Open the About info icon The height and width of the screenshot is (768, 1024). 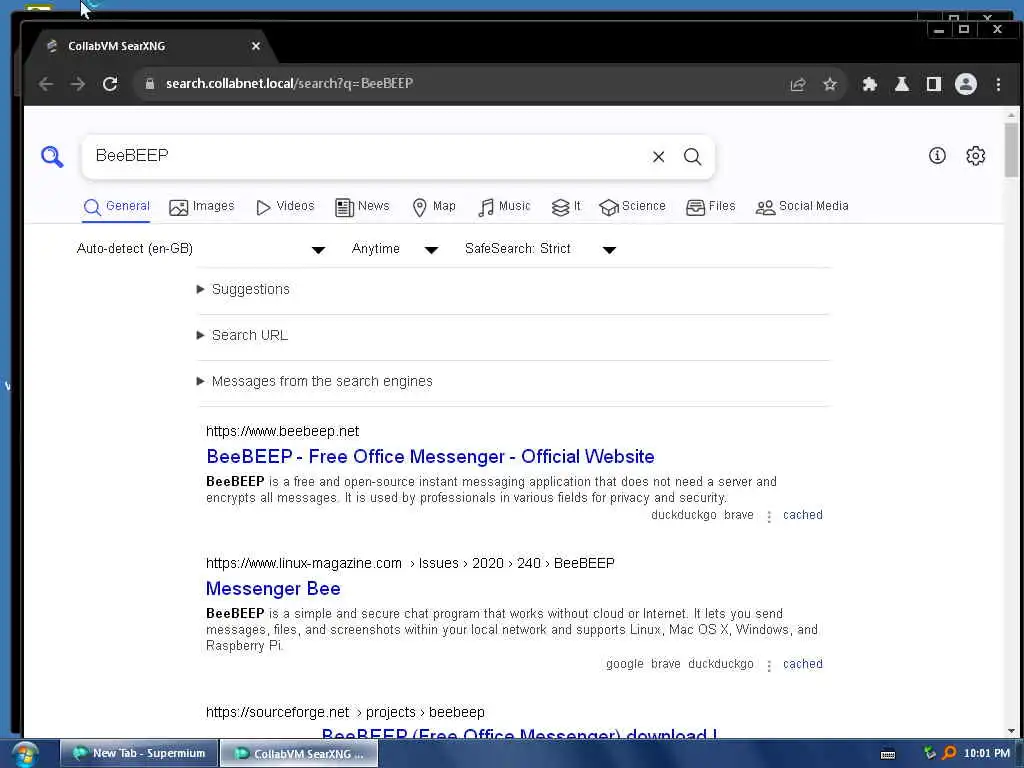(937, 155)
